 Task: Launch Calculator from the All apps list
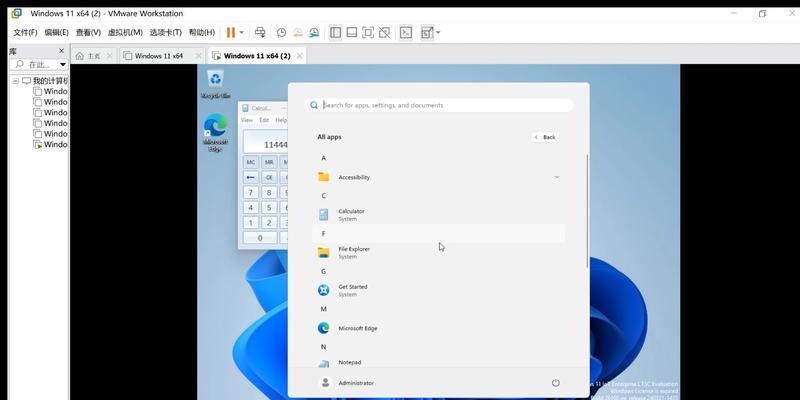coord(439,215)
